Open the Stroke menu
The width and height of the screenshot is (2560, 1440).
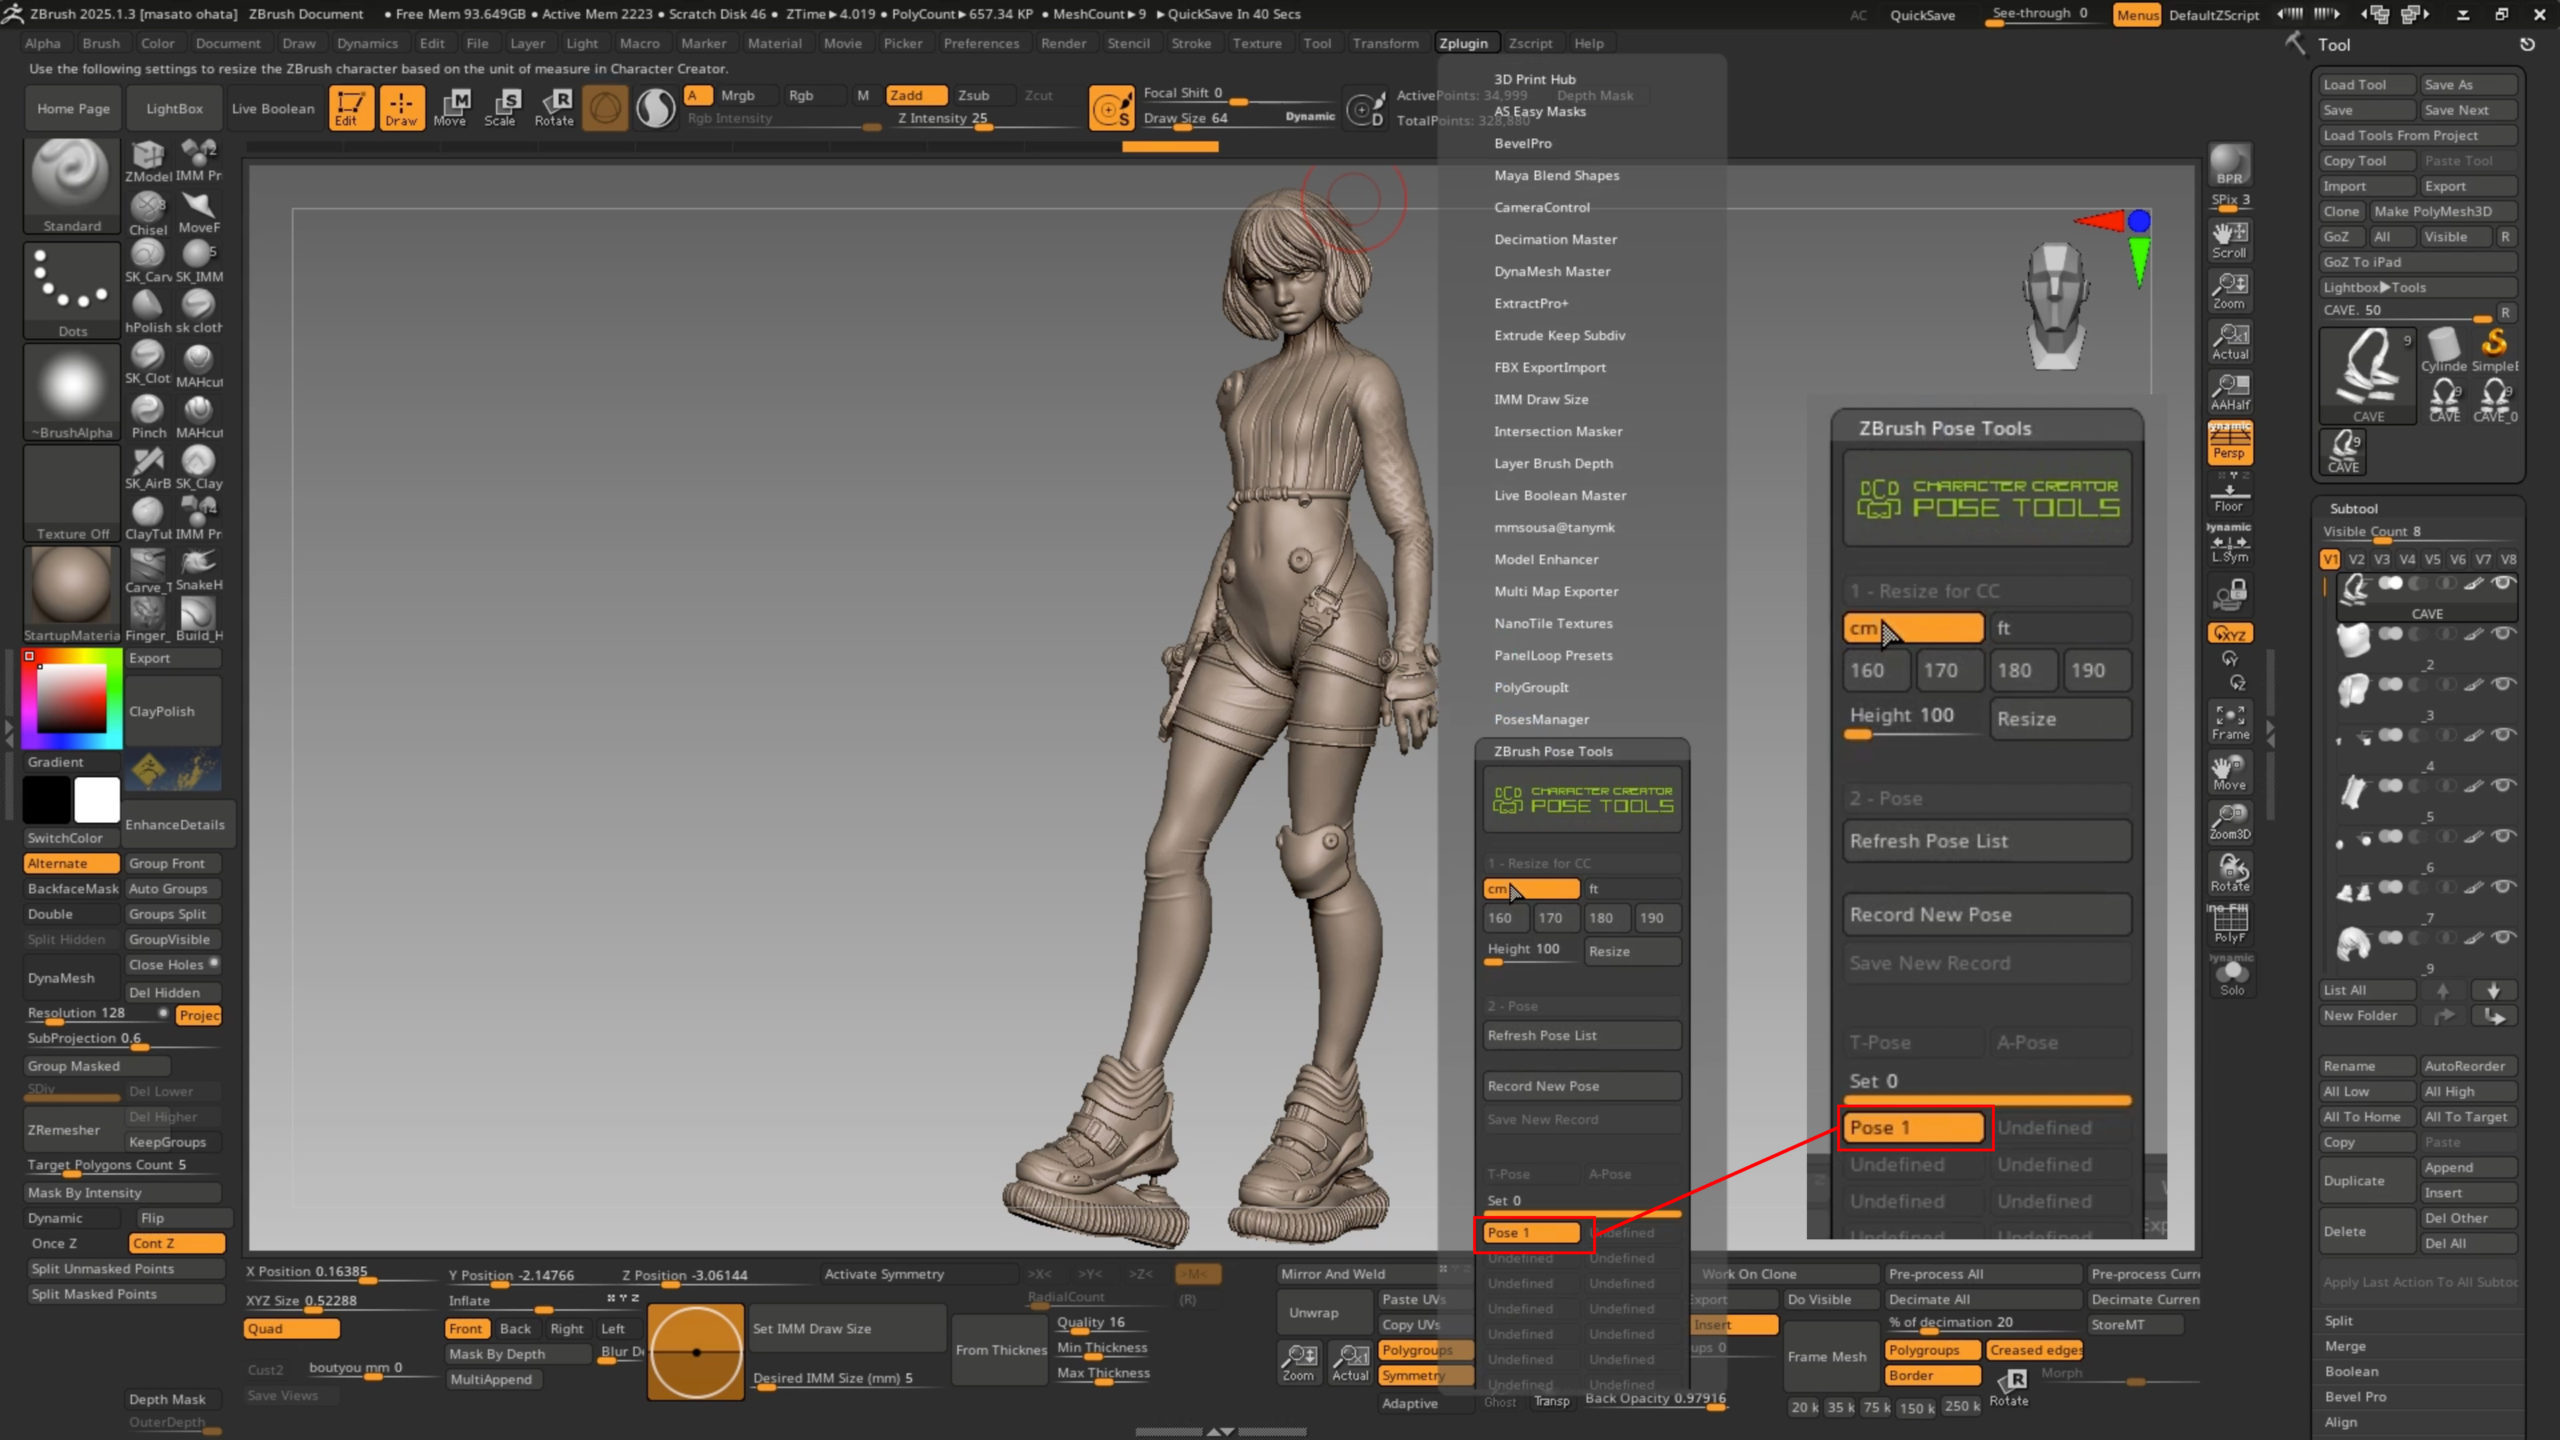tap(1190, 43)
